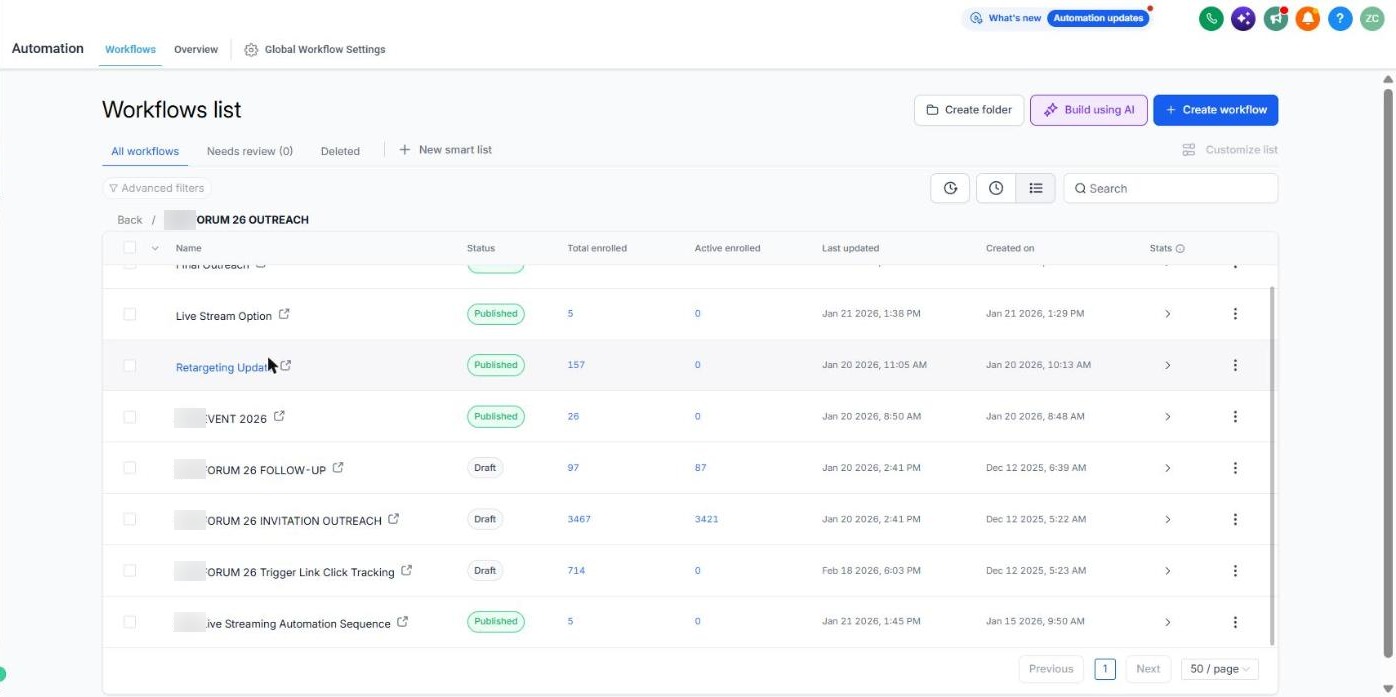Open the 50 / page dropdown

point(1219,669)
